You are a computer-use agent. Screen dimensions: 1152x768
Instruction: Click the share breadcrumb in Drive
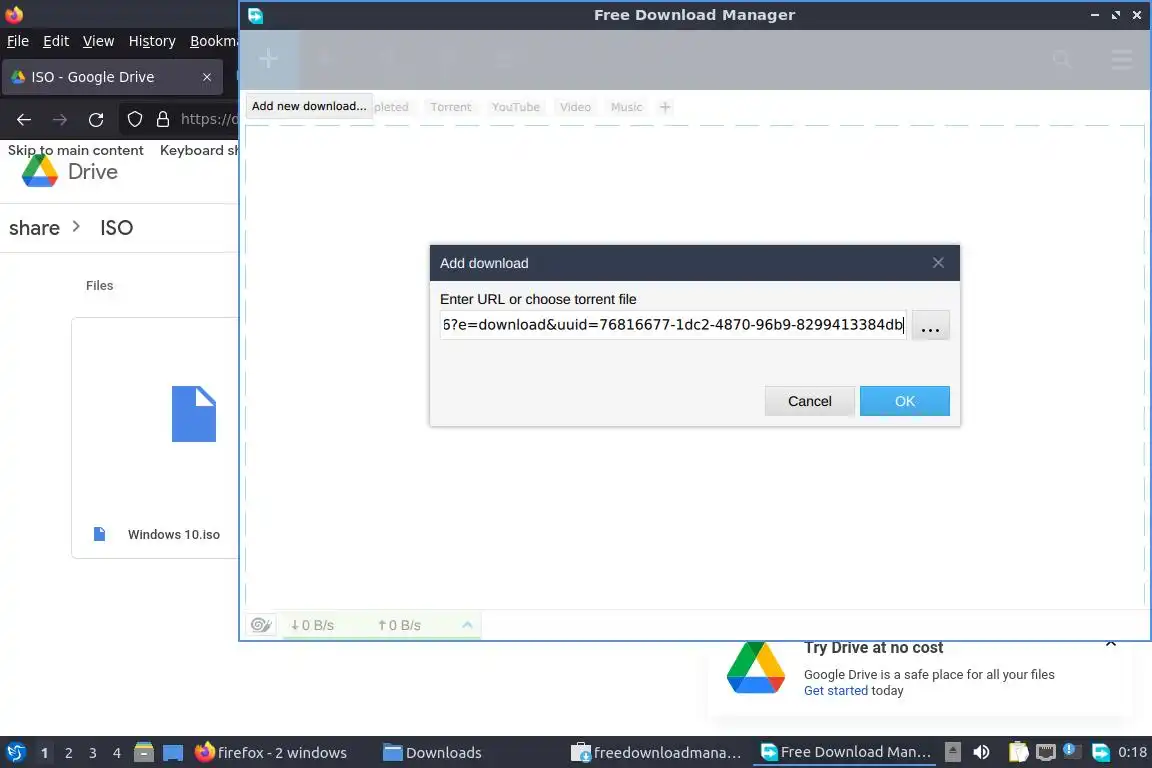tap(34, 228)
